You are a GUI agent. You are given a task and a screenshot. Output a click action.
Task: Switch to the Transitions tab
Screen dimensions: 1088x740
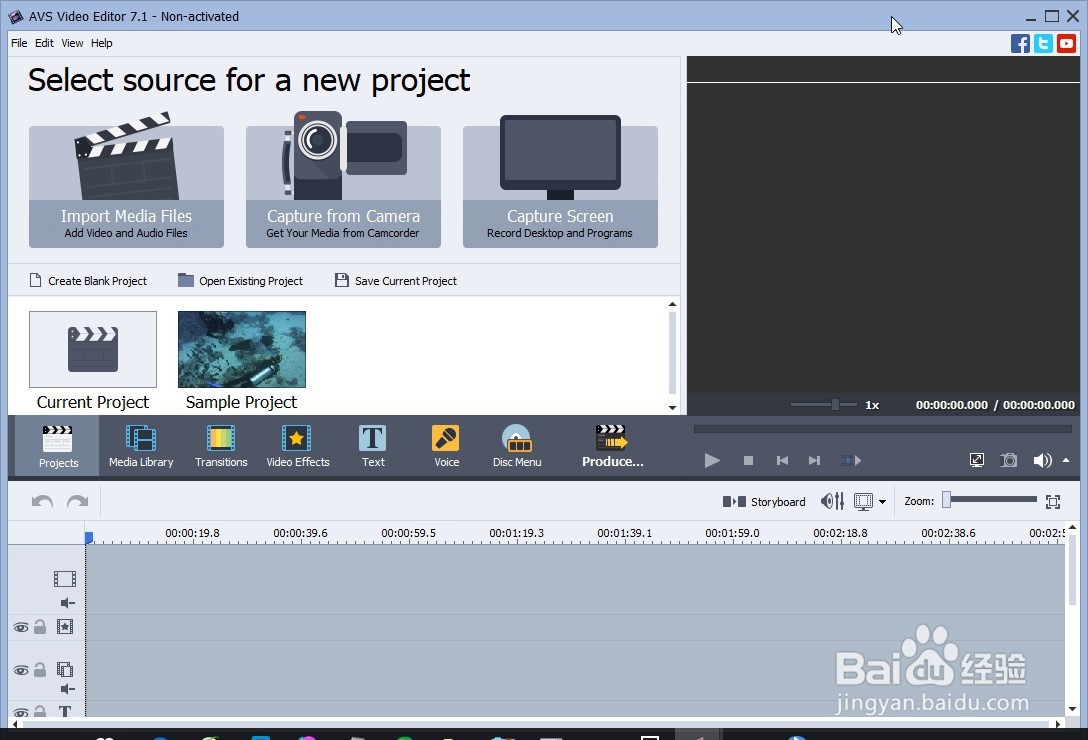221,446
